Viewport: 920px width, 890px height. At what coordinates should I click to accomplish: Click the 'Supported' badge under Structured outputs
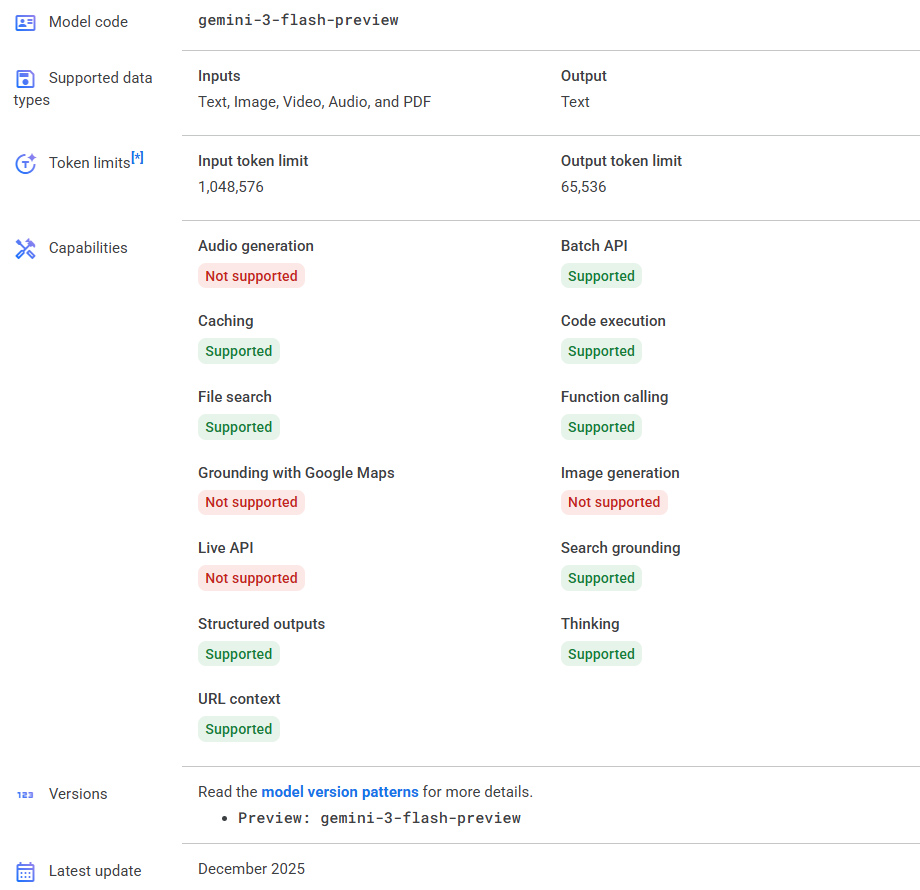click(239, 654)
